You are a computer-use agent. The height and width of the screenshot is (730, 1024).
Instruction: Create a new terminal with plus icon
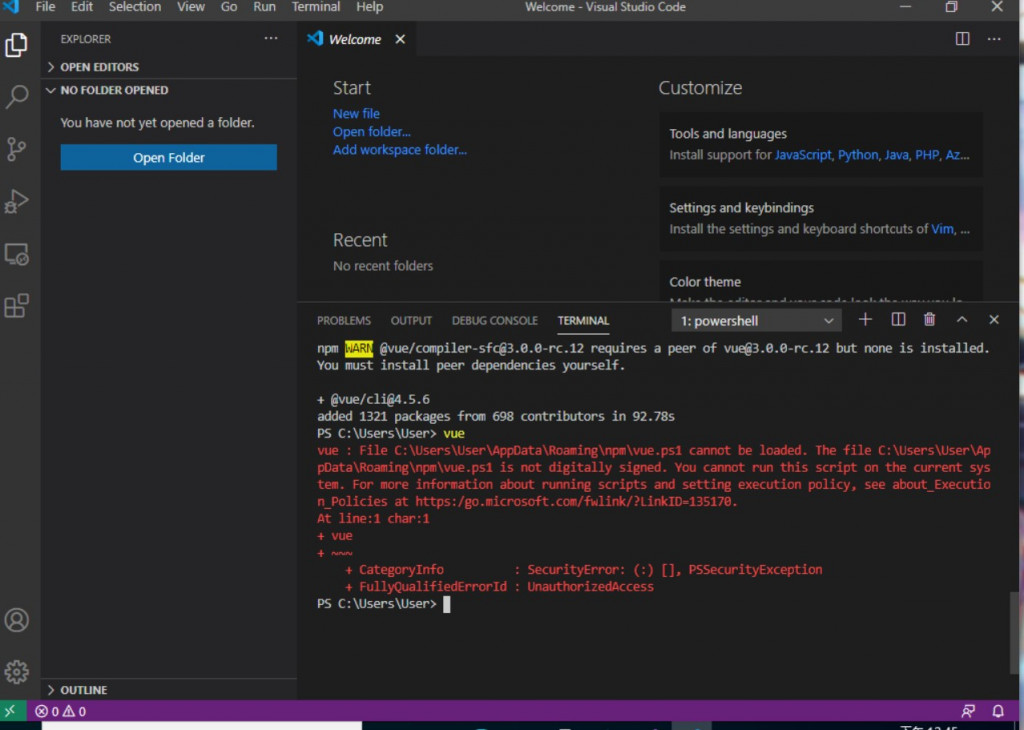pos(865,319)
